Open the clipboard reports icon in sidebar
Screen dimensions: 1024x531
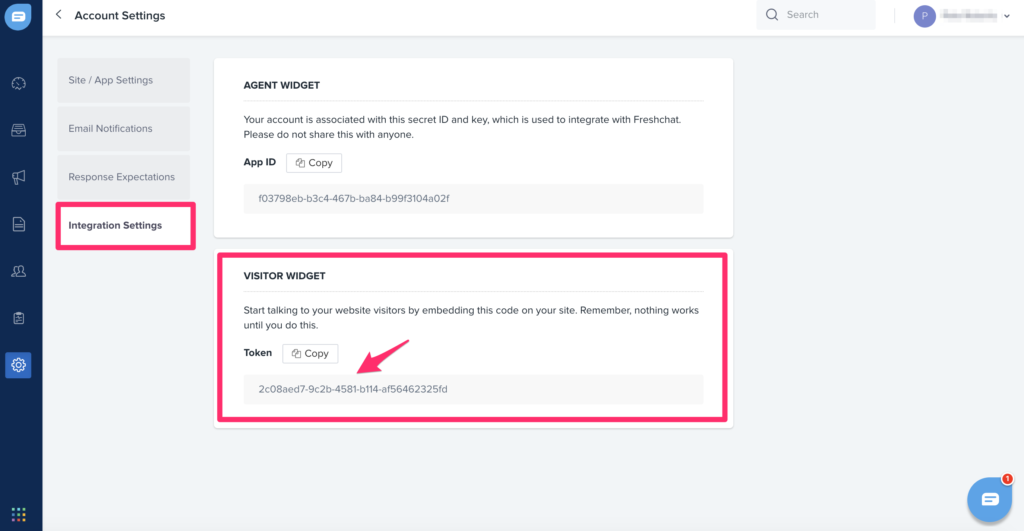click(x=19, y=318)
